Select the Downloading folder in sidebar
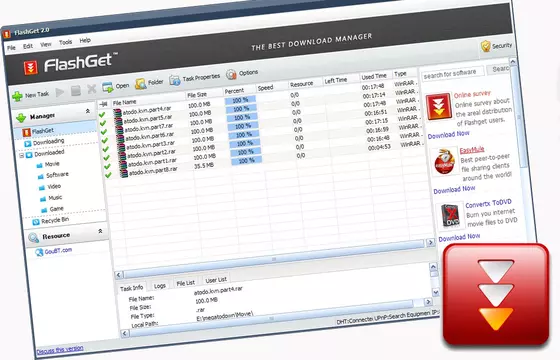Image resolution: width=560 pixels, height=360 pixels. [45, 142]
